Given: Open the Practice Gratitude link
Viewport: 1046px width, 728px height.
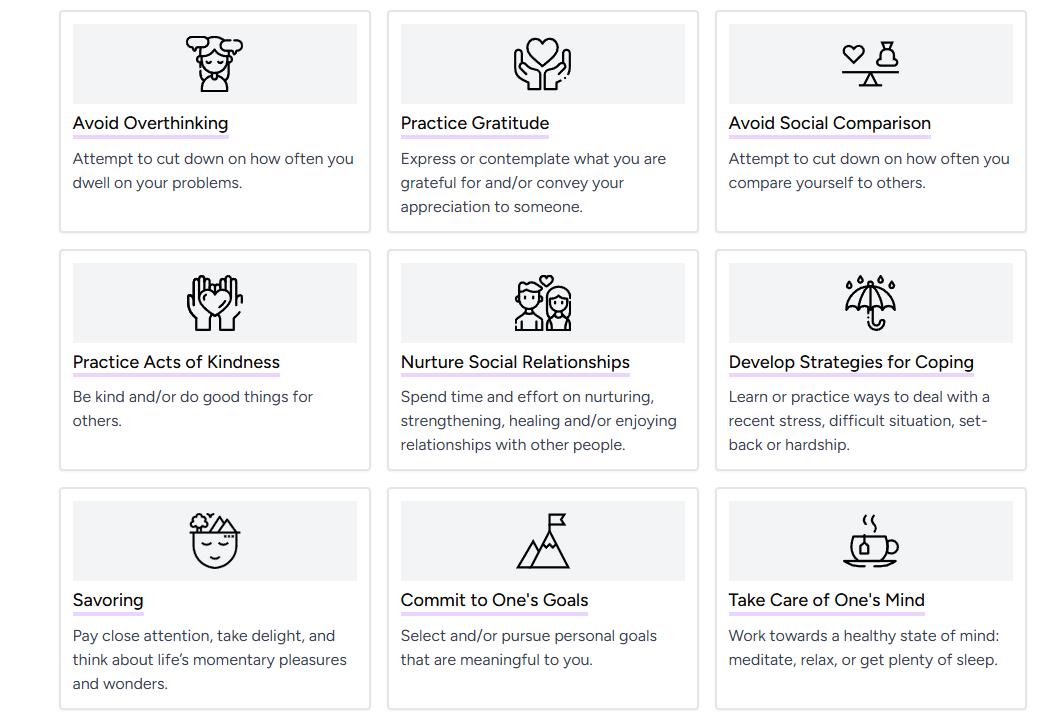Looking at the screenshot, I should (474, 123).
